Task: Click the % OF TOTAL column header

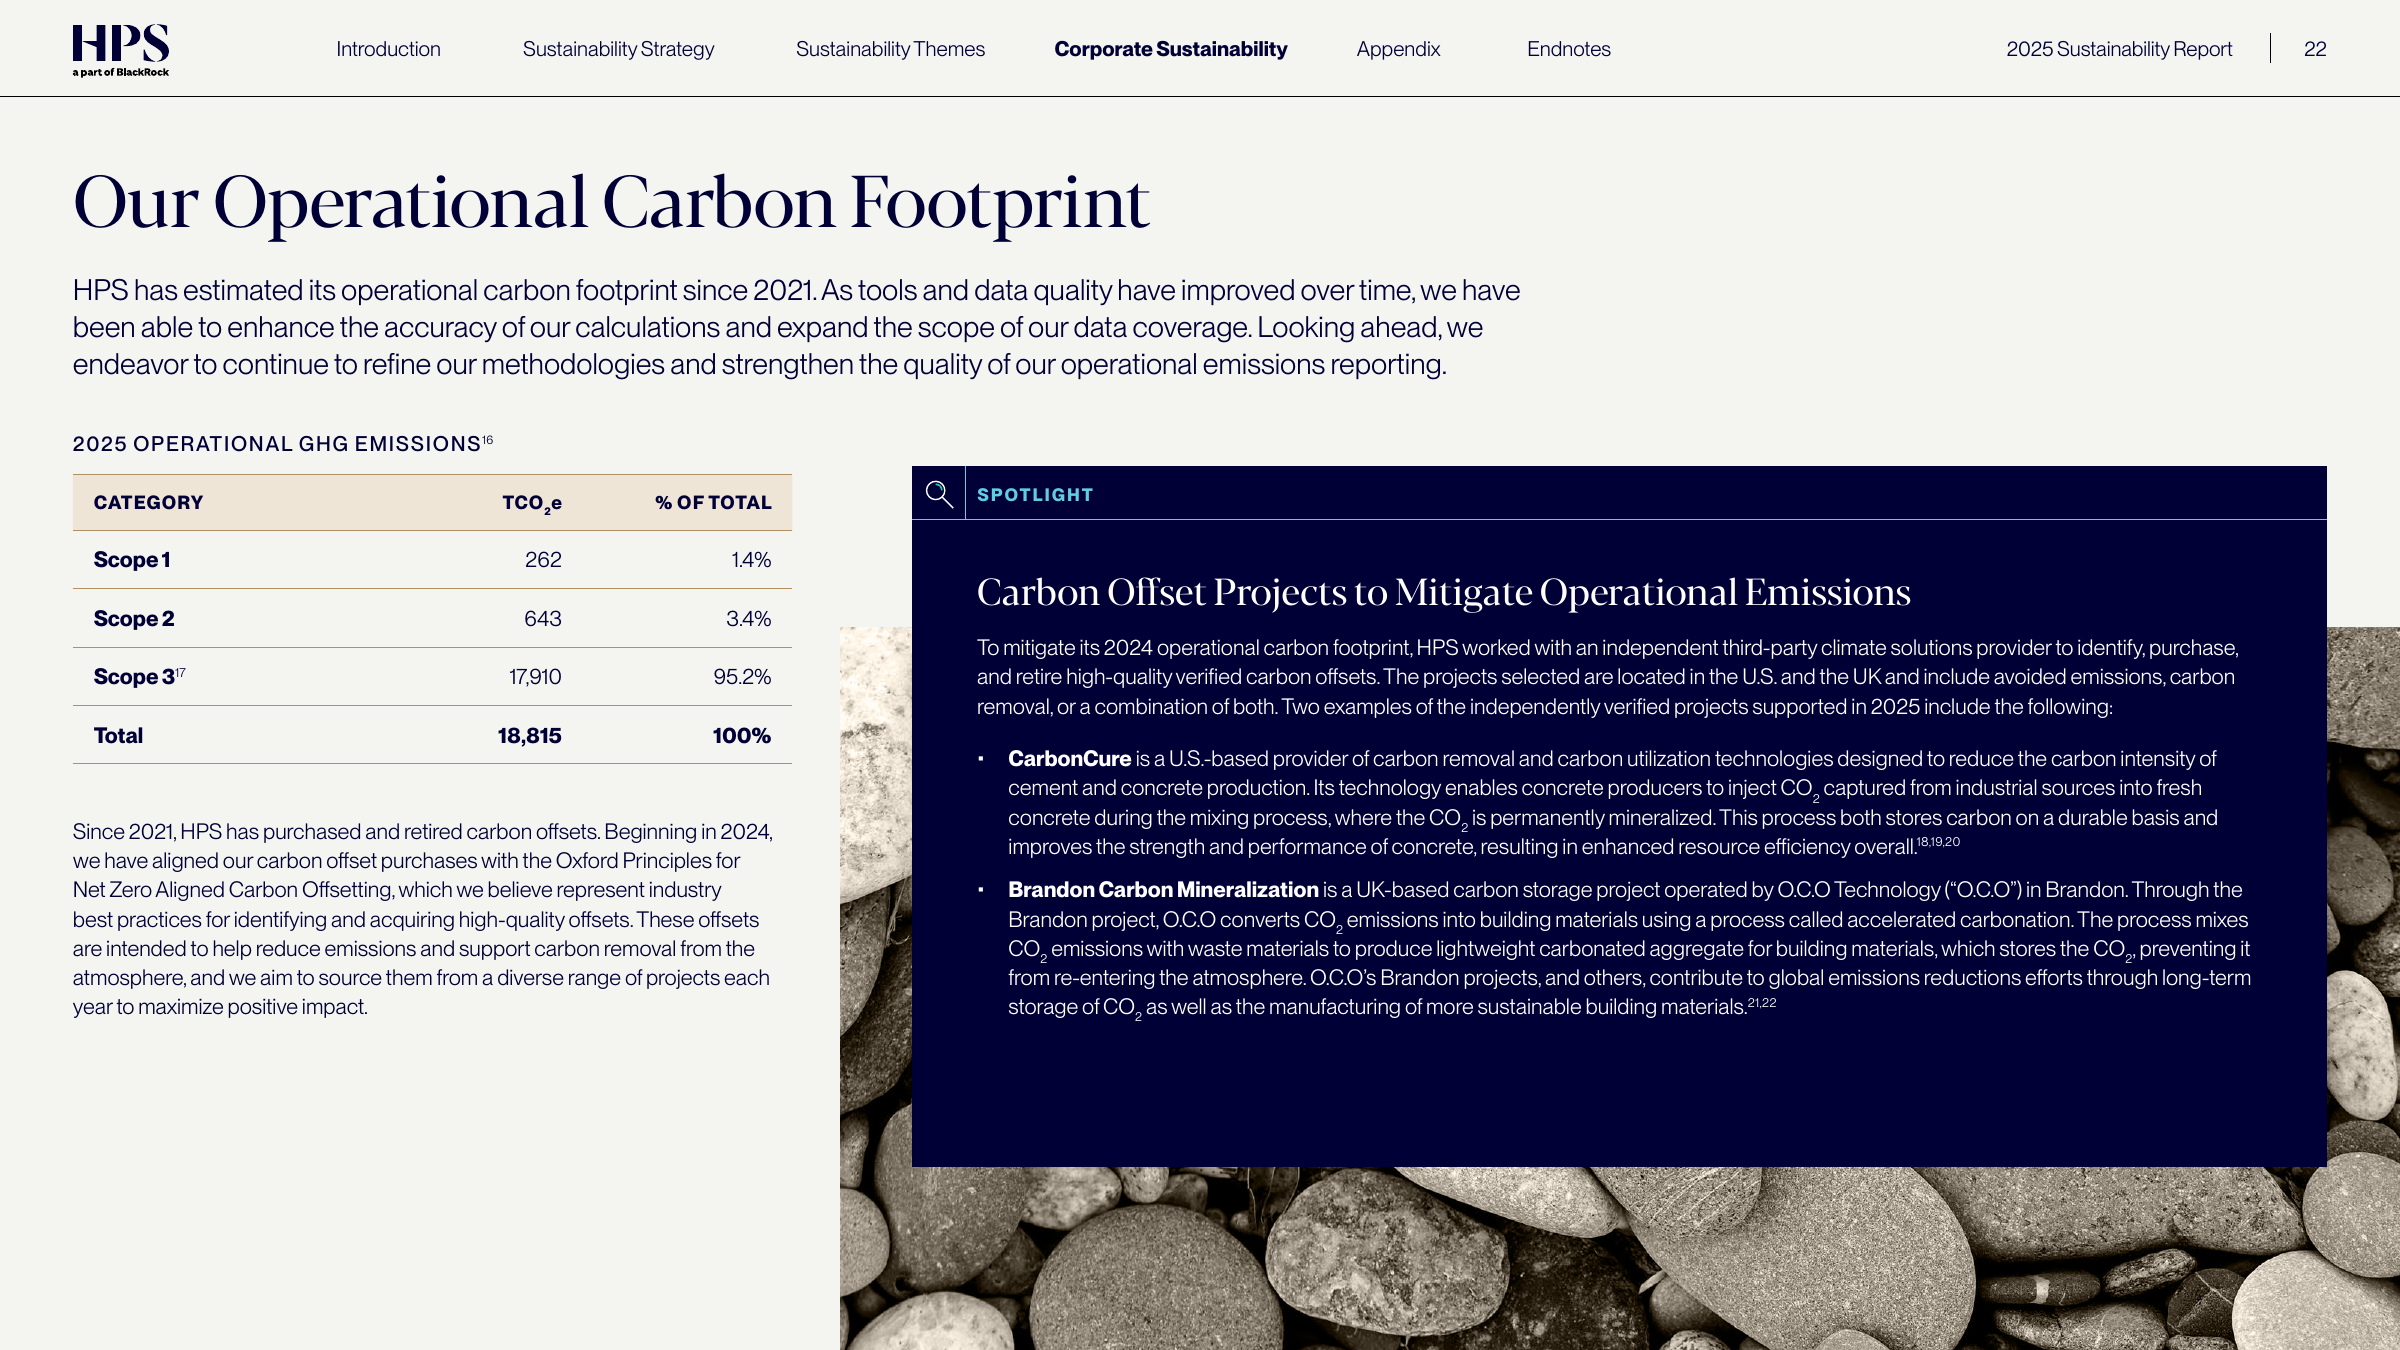Action: pyautogui.click(x=713, y=502)
